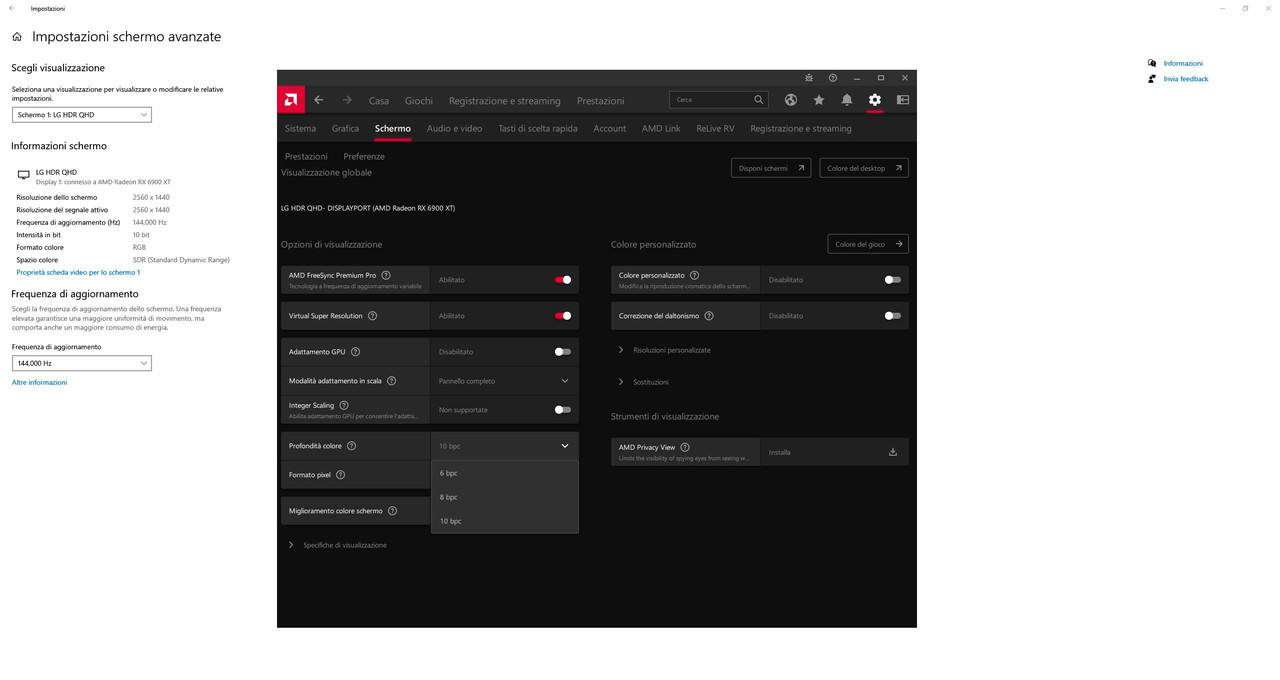Open the settings gear in Radeon Software
This screenshot has width=1280, height=680.
875,100
